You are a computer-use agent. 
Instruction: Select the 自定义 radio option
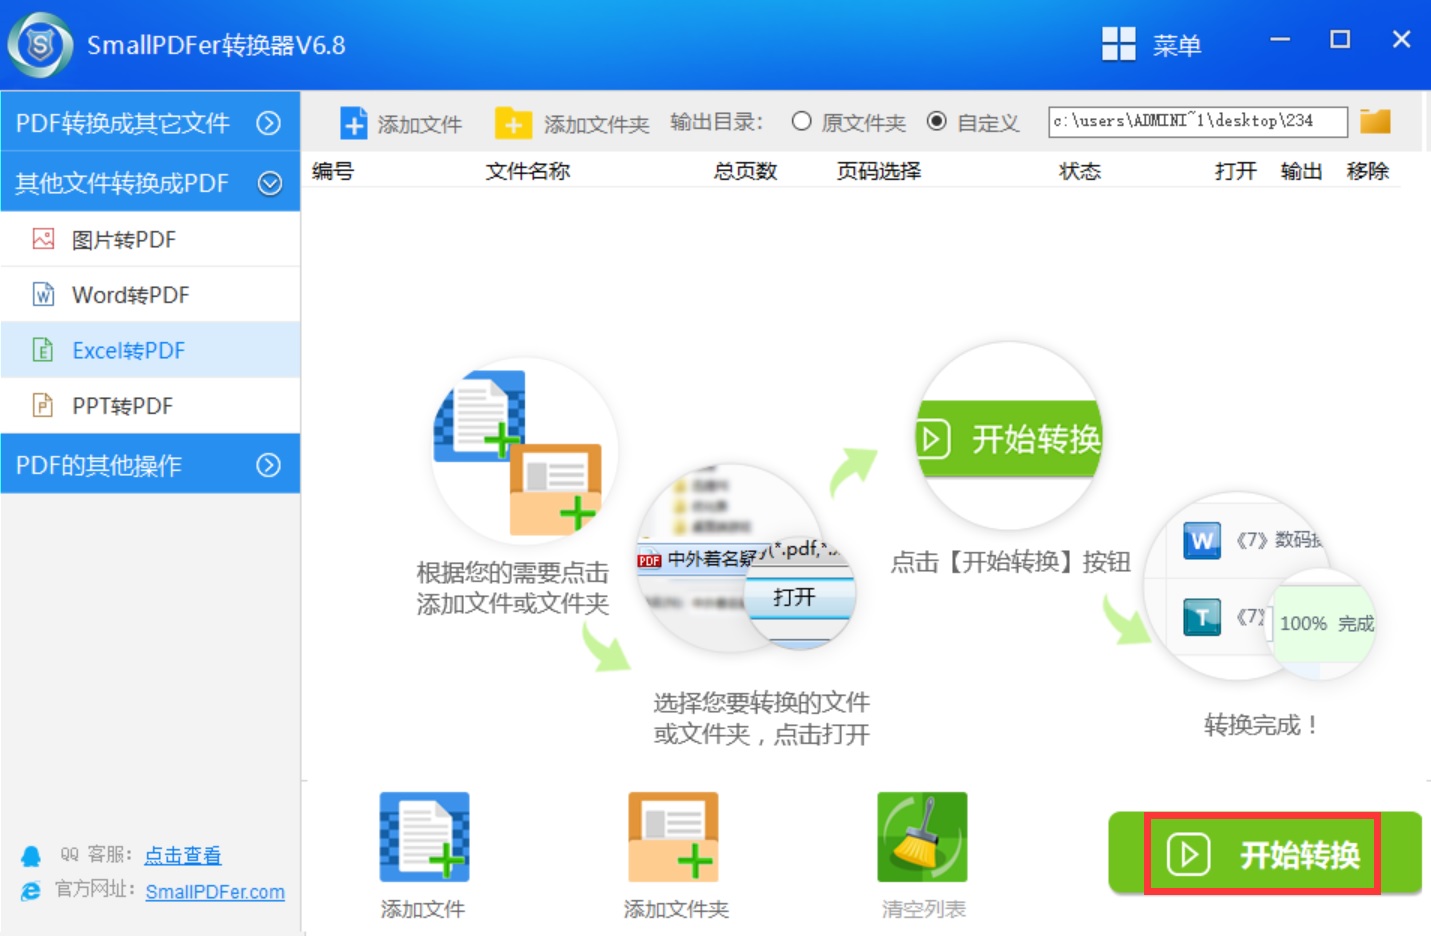(x=972, y=122)
